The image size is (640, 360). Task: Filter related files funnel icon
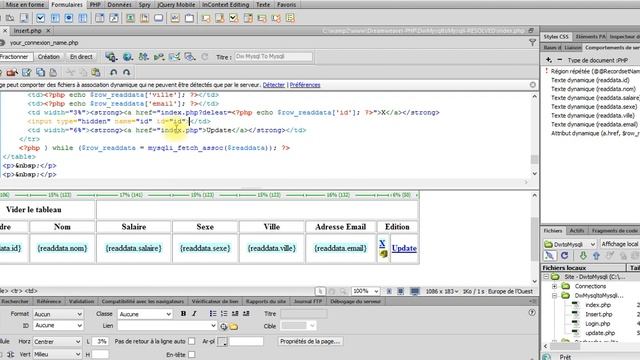pos(532,42)
